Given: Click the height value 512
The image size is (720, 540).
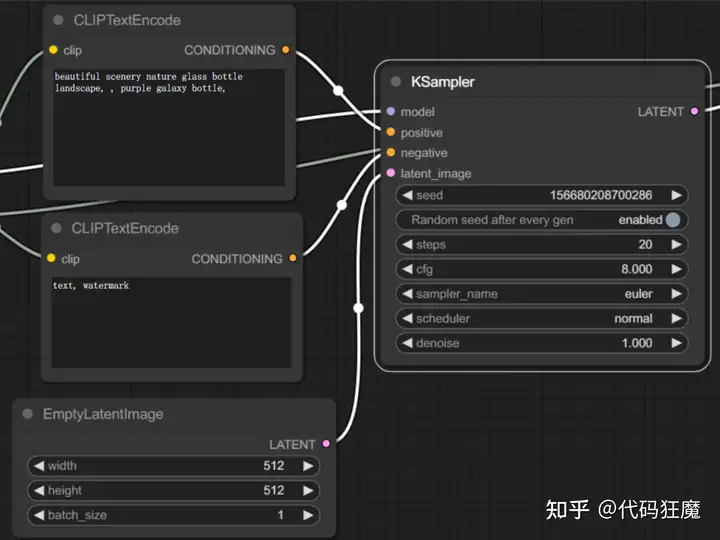Looking at the screenshot, I should [x=274, y=490].
